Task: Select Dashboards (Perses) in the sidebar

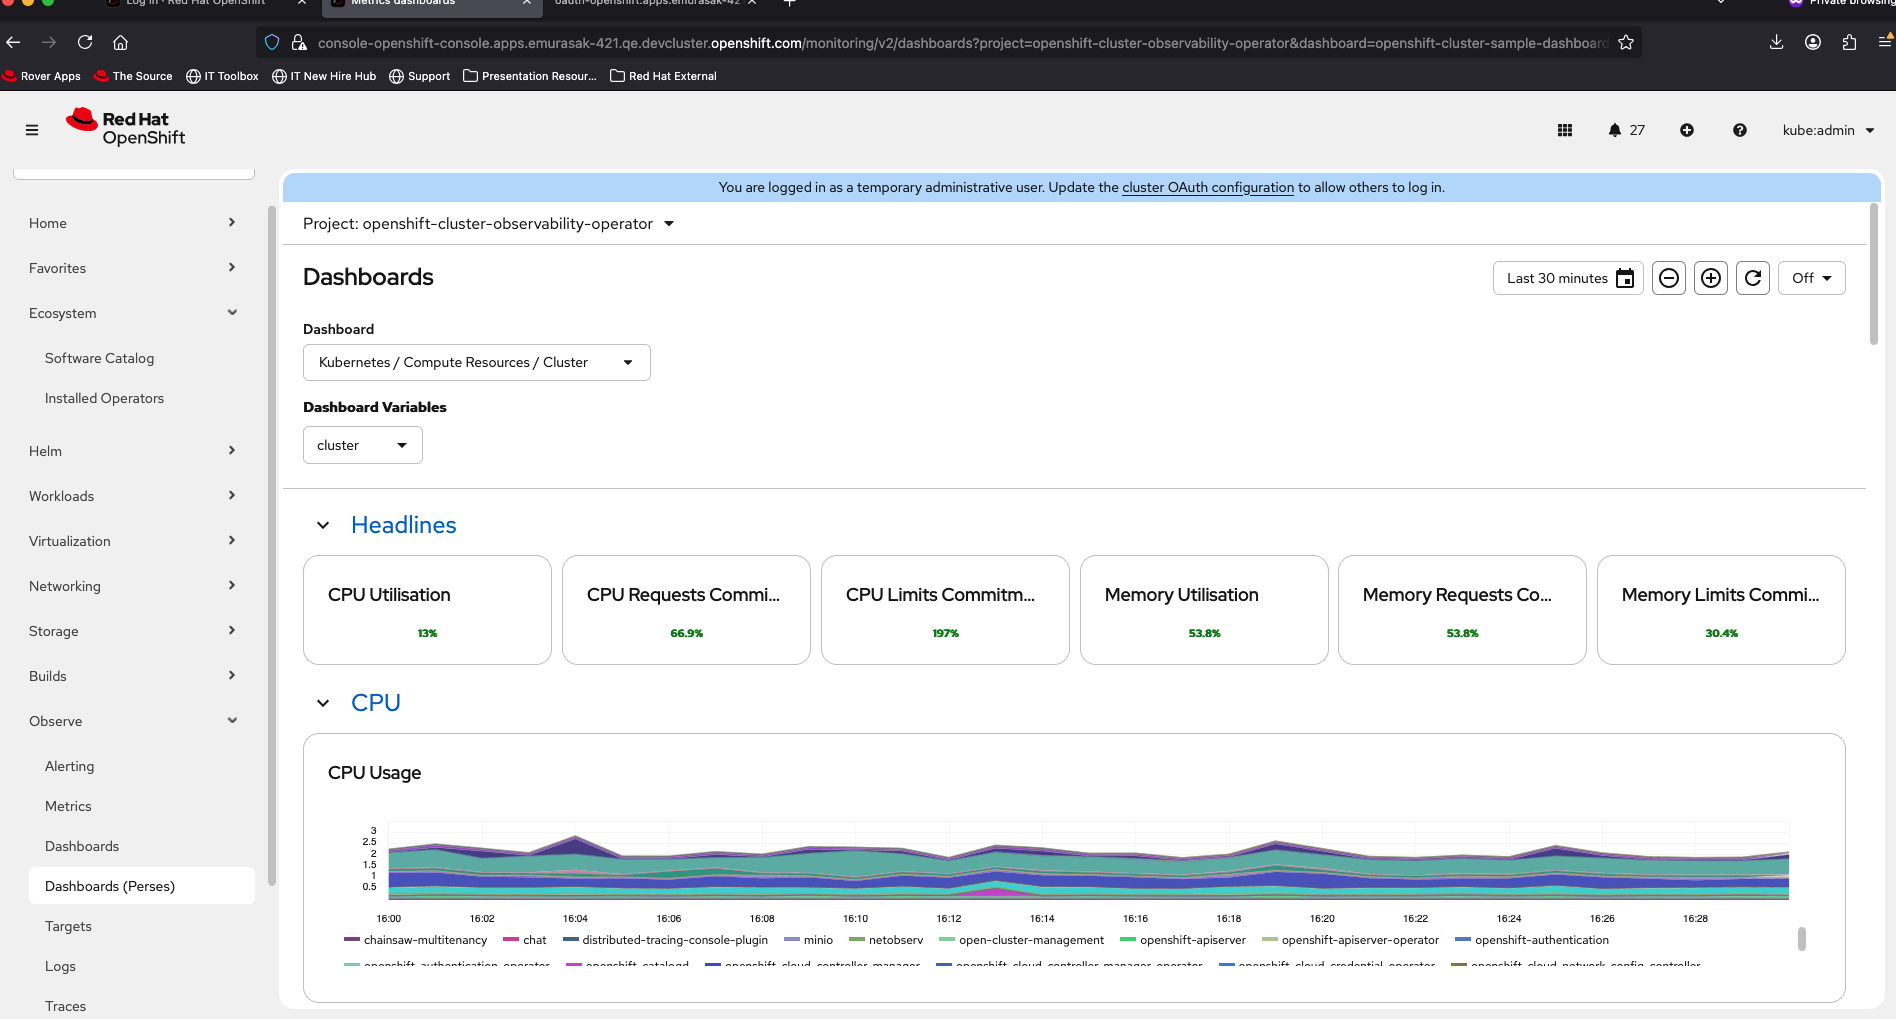Action: pyautogui.click(x=110, y=886)
